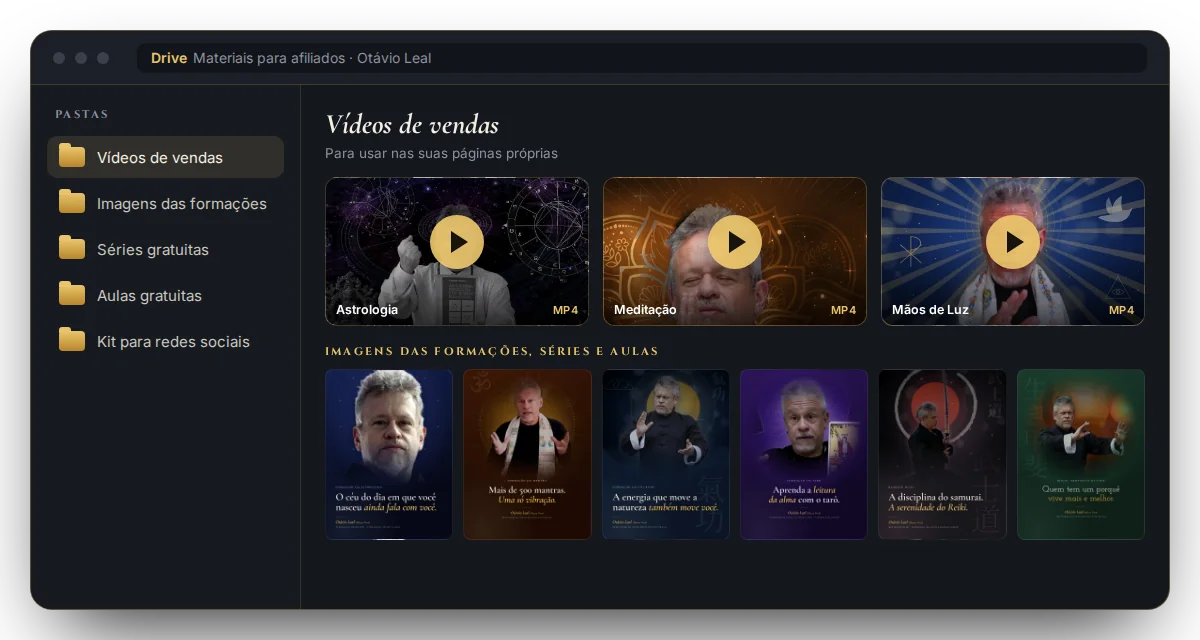1200x640 pixels.
Task: Open the tarô 'leitura da alma' image
Action: [x=804, y=455]
